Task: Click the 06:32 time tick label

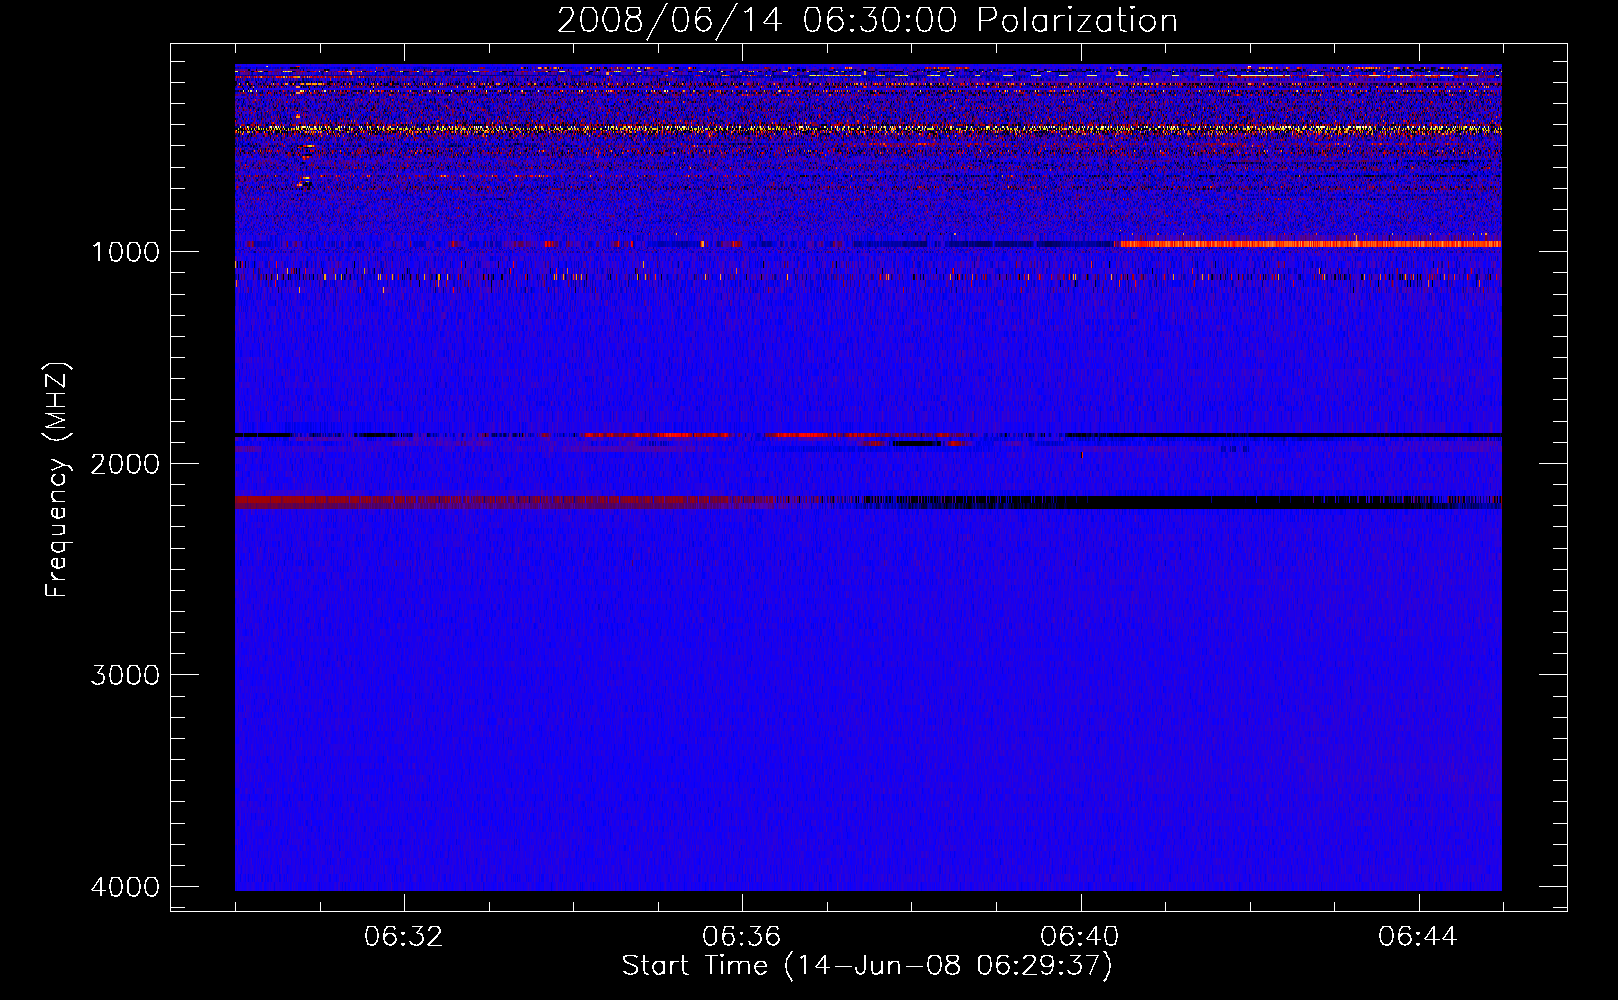Action: tap(404, 937)
